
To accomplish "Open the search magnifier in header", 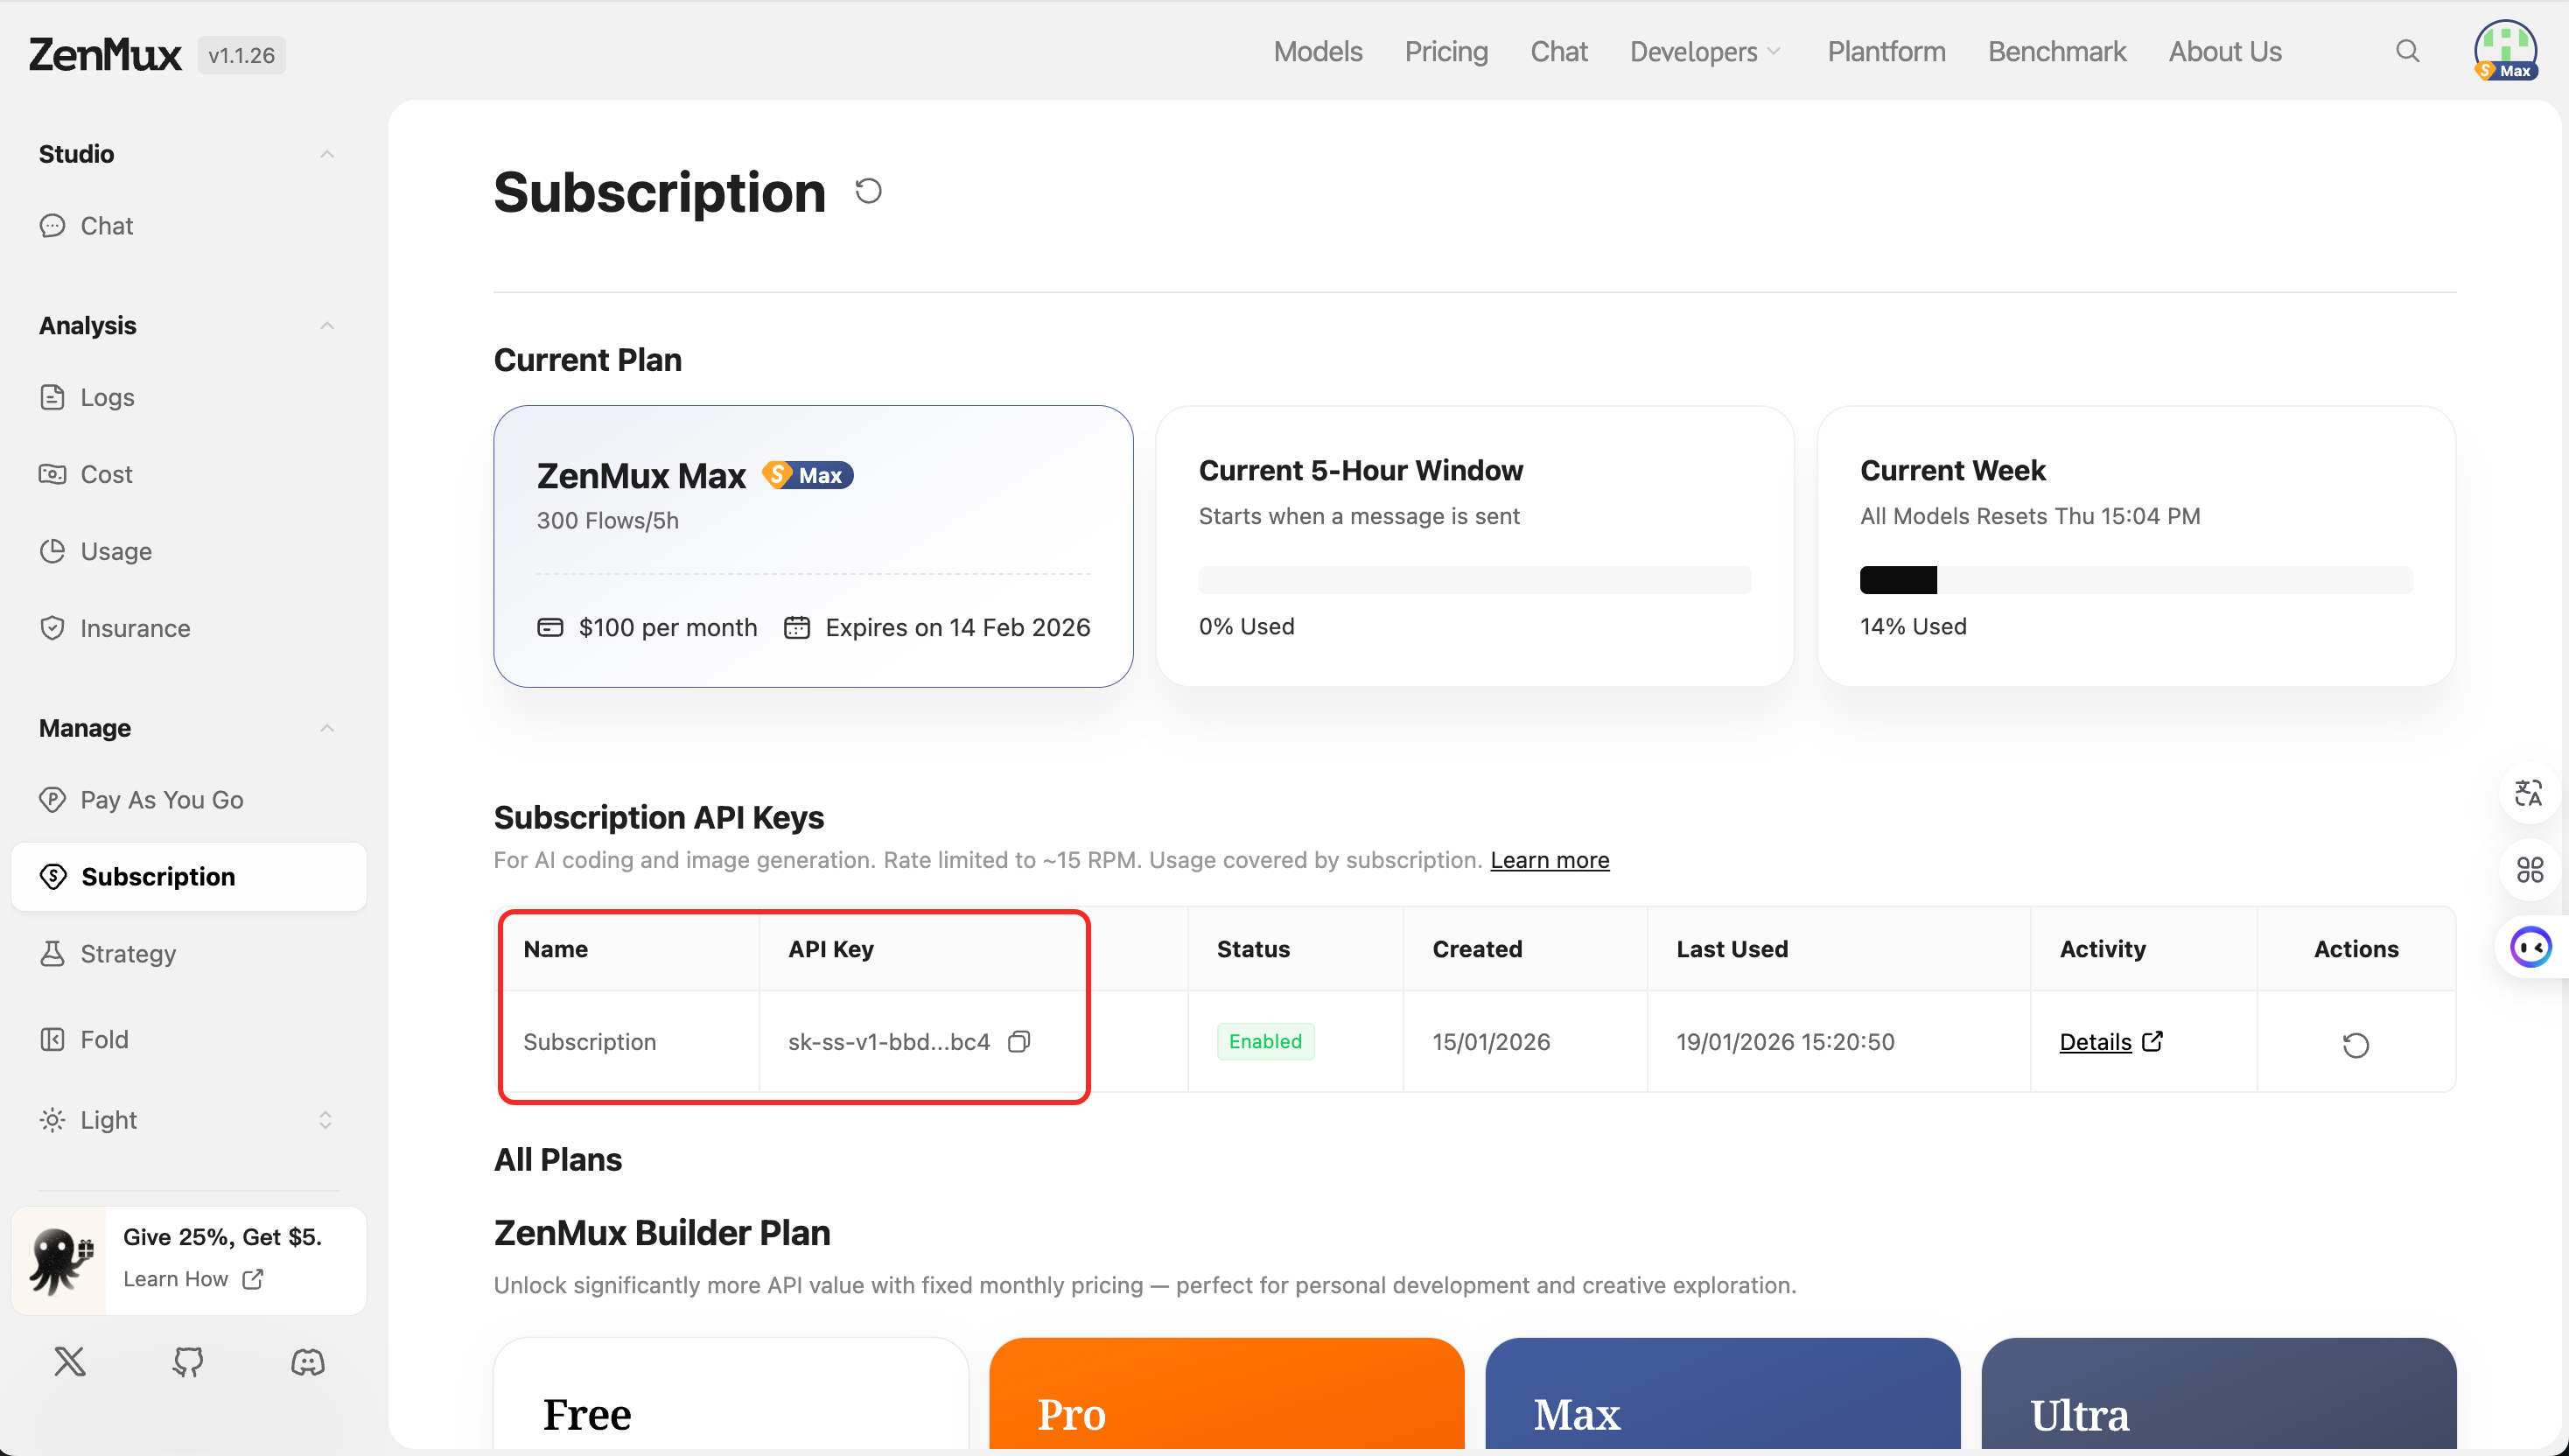I will 2407,51.
